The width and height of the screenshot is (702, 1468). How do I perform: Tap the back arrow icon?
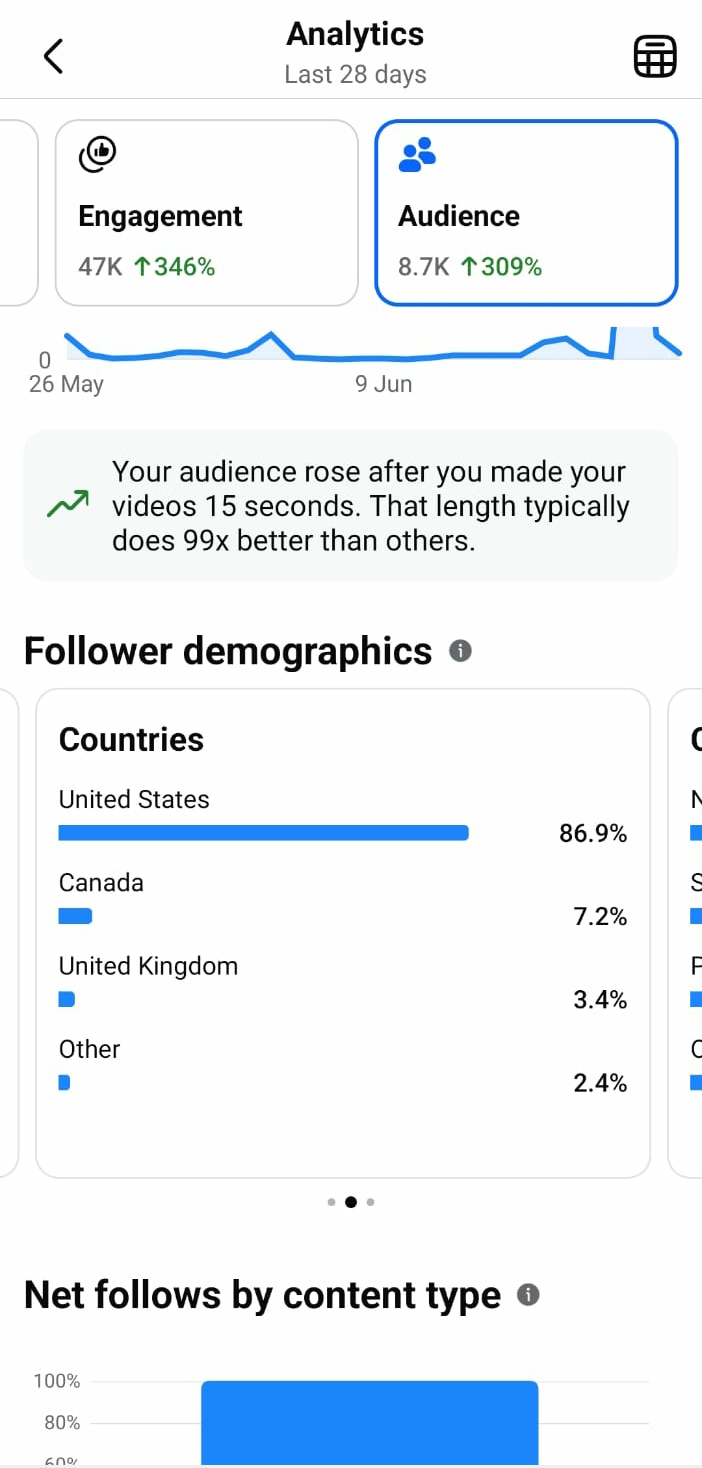coord(54,56)
